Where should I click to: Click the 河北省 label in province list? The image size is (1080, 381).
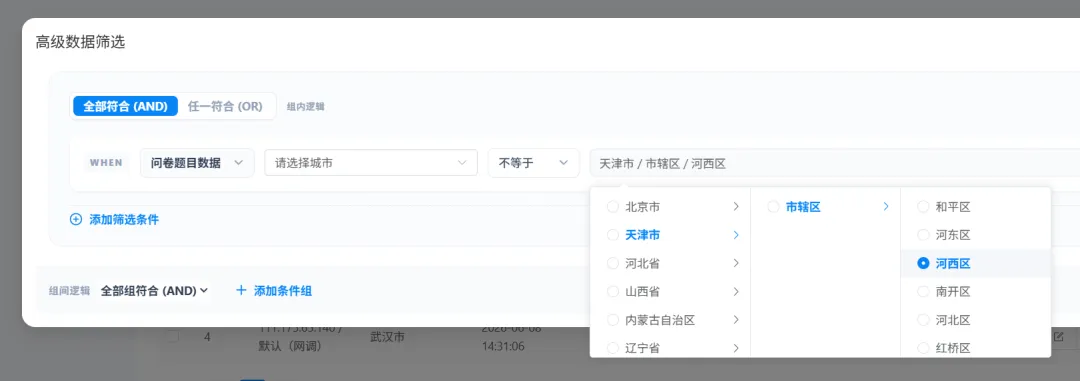point(643,263)
